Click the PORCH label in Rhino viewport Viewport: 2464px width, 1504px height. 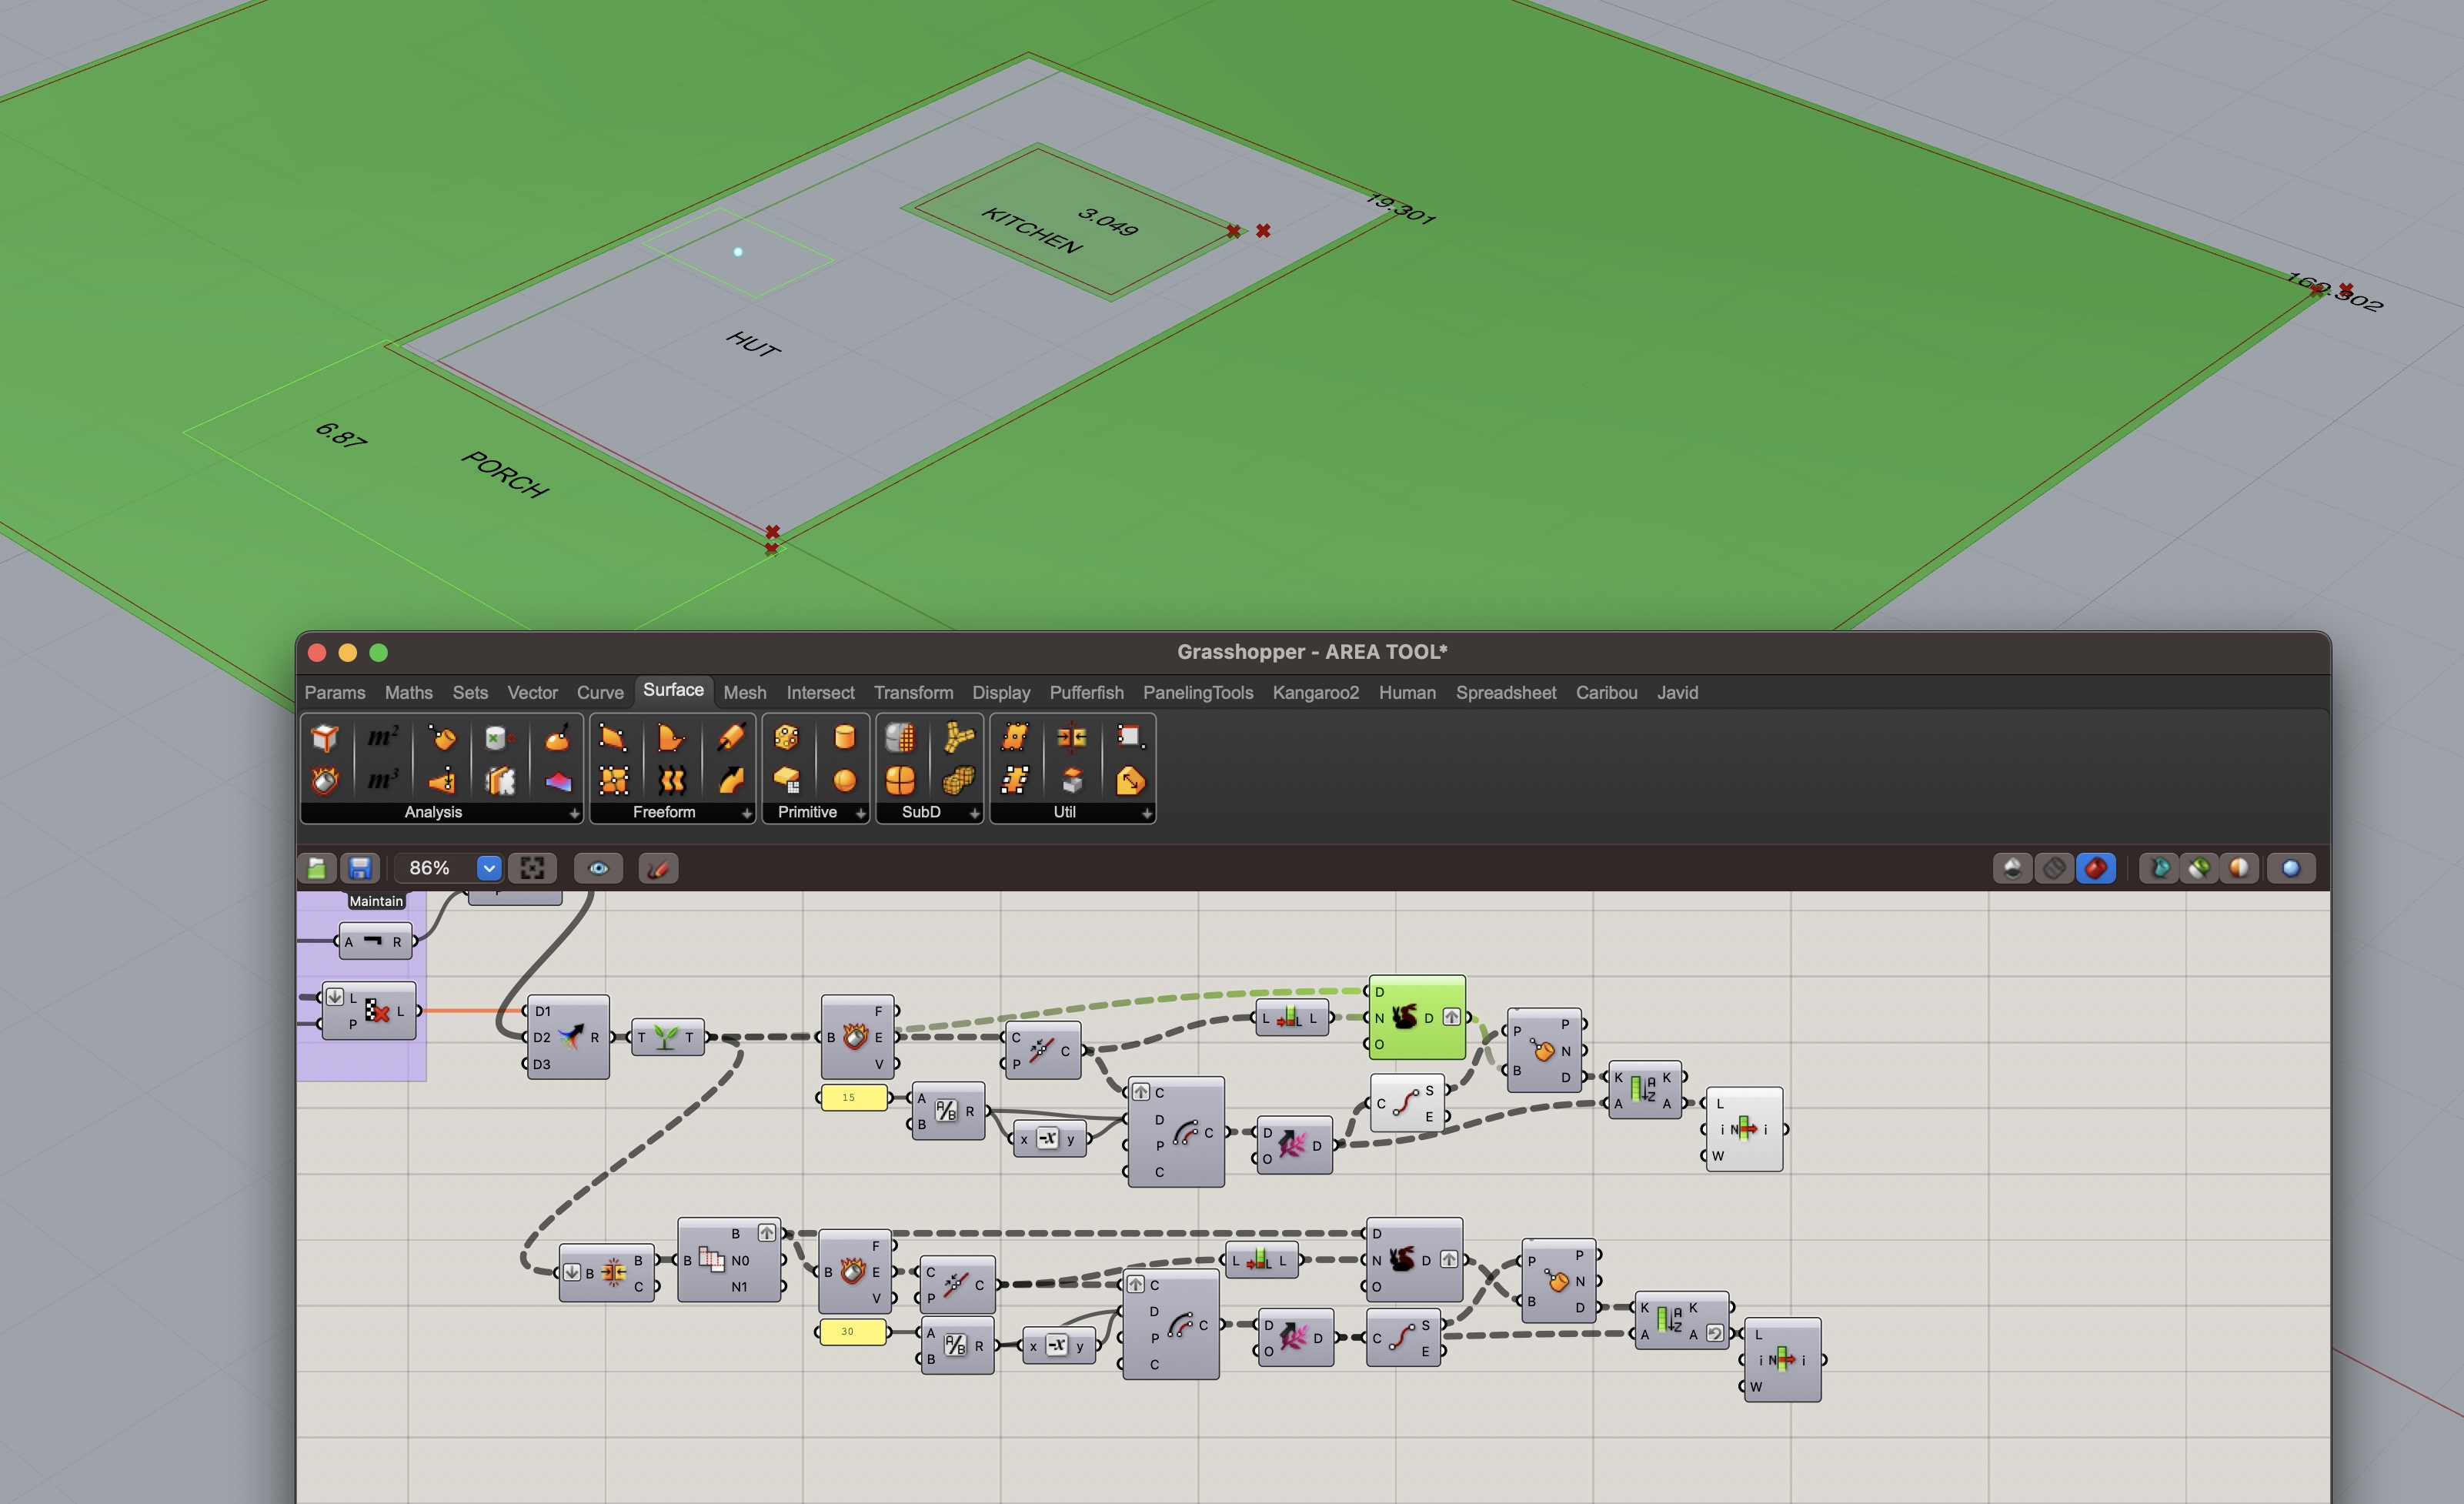[505, 474]
